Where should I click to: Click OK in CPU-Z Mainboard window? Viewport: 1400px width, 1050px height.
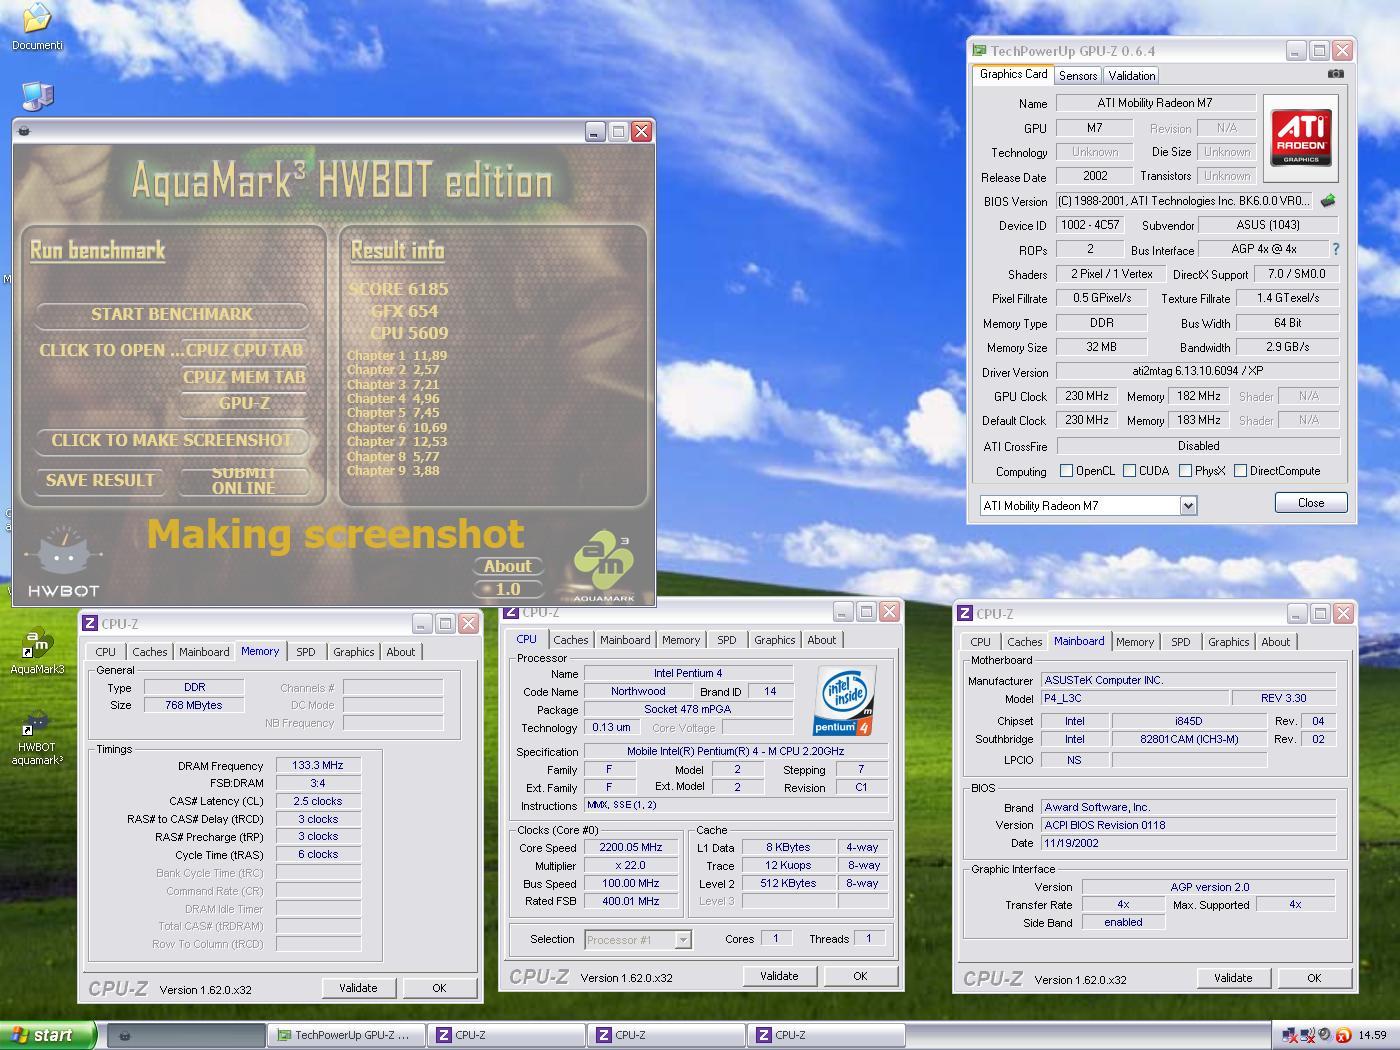pos(1314,978)
